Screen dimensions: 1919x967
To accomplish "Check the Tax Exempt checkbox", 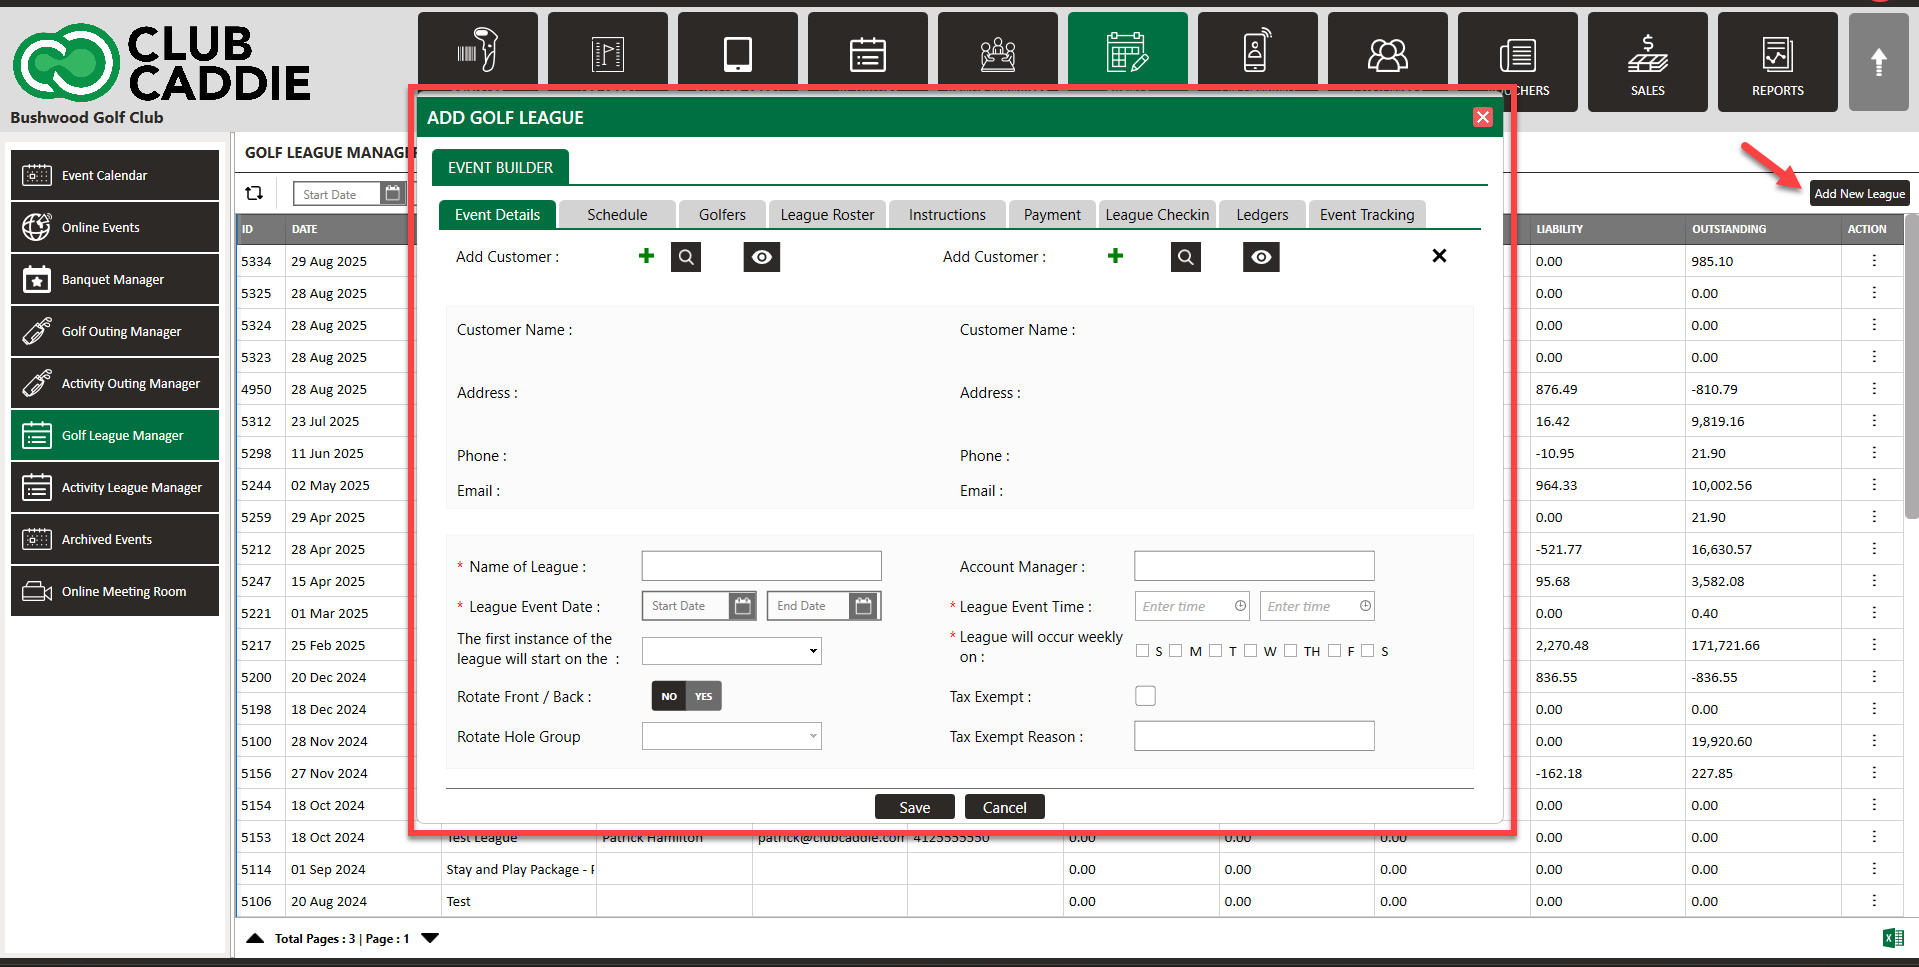I will point(1145,696).
